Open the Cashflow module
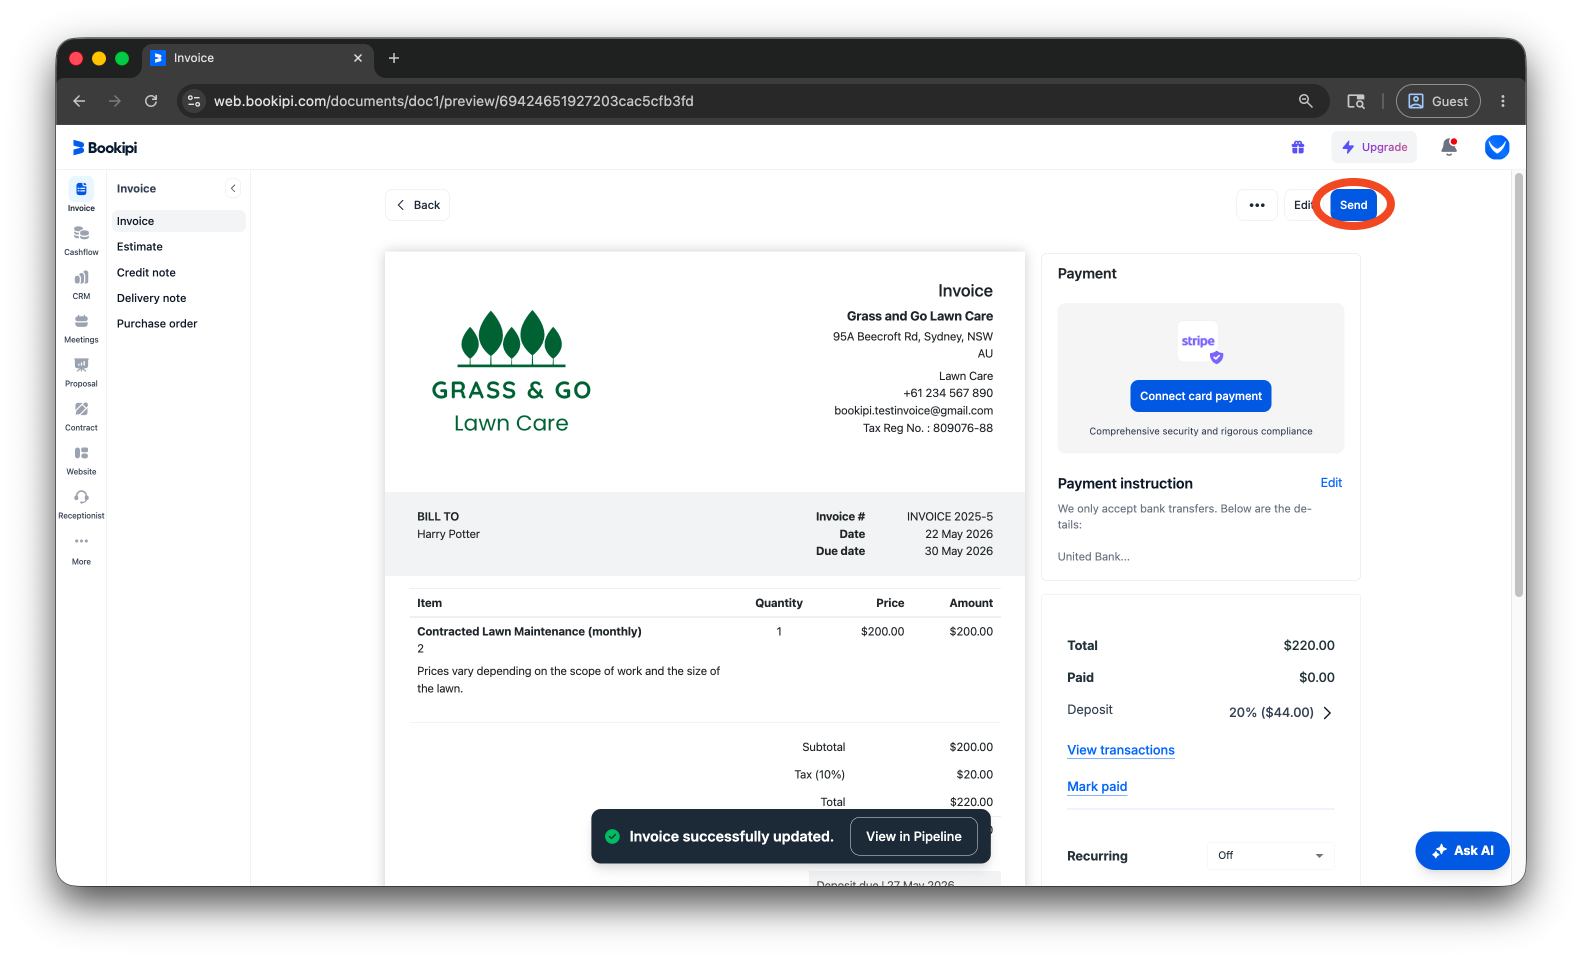The width and height of the screenshot is (1582, 960). tap(81, 240)
